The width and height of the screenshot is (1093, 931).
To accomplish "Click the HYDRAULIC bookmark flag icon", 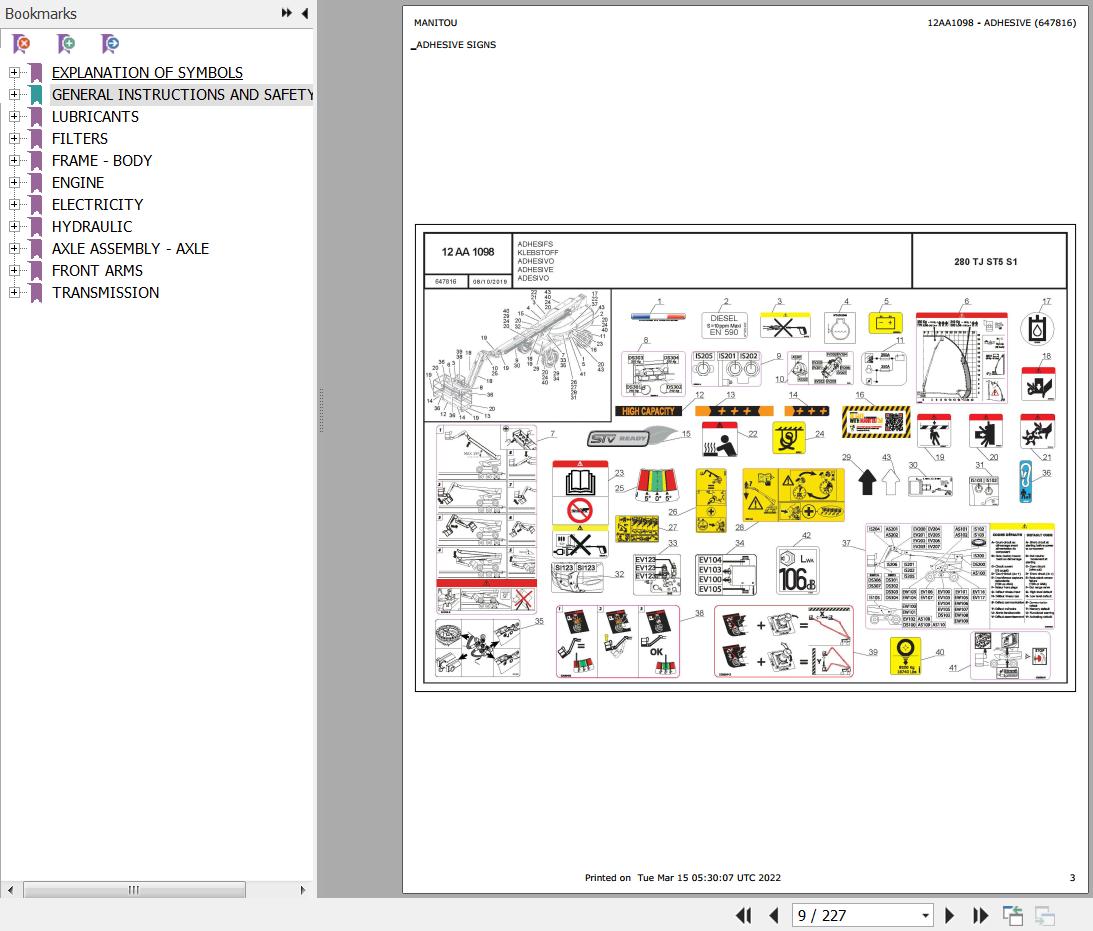I will point(36,226).
